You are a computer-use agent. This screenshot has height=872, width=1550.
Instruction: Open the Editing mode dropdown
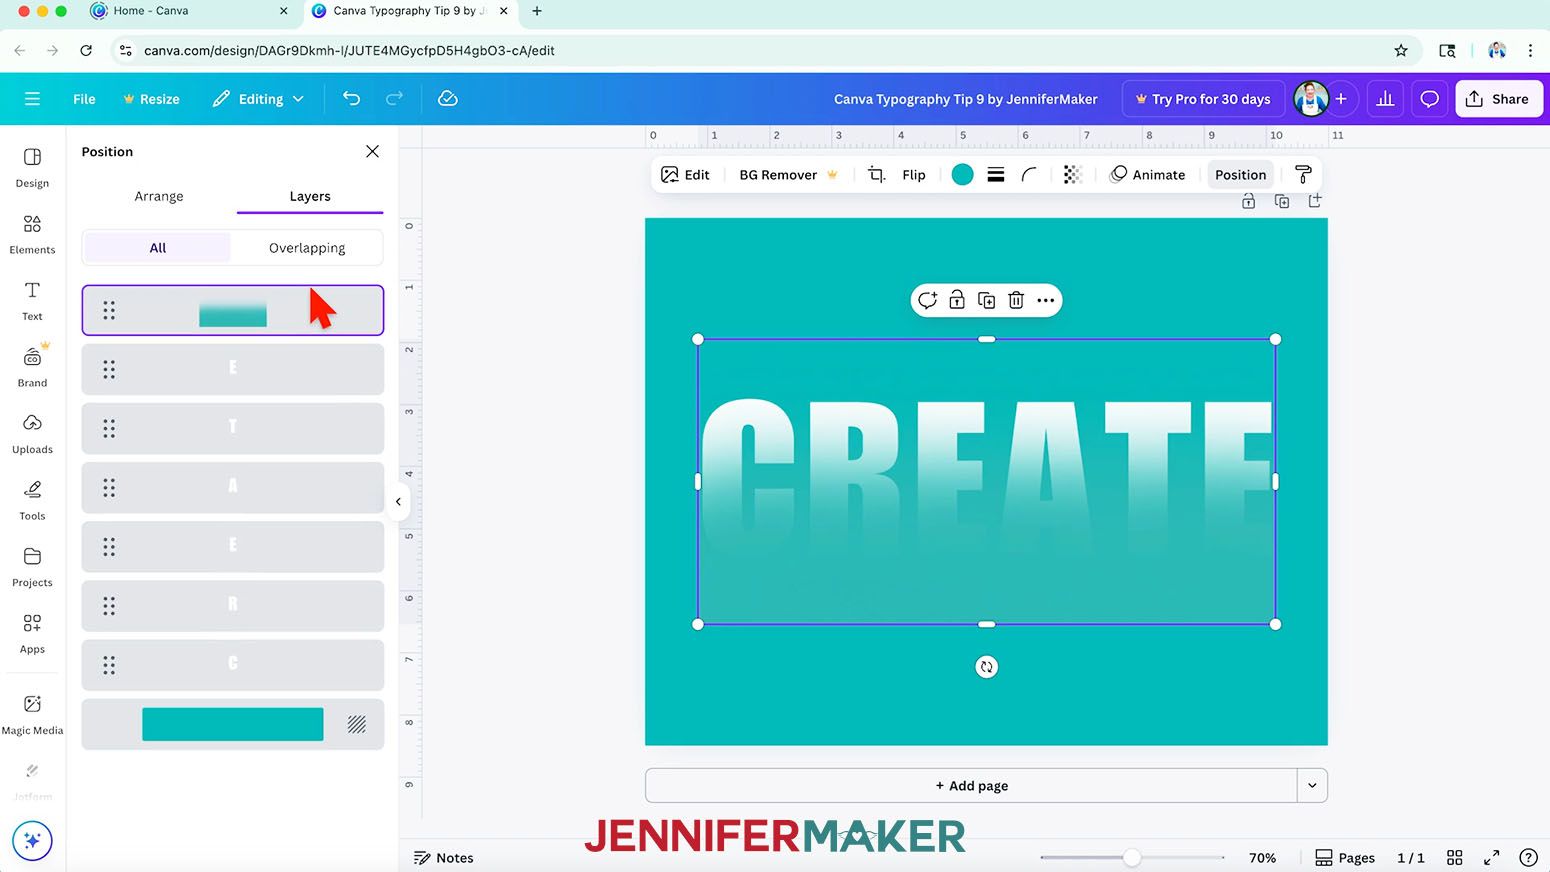click(x=259, y=99)
